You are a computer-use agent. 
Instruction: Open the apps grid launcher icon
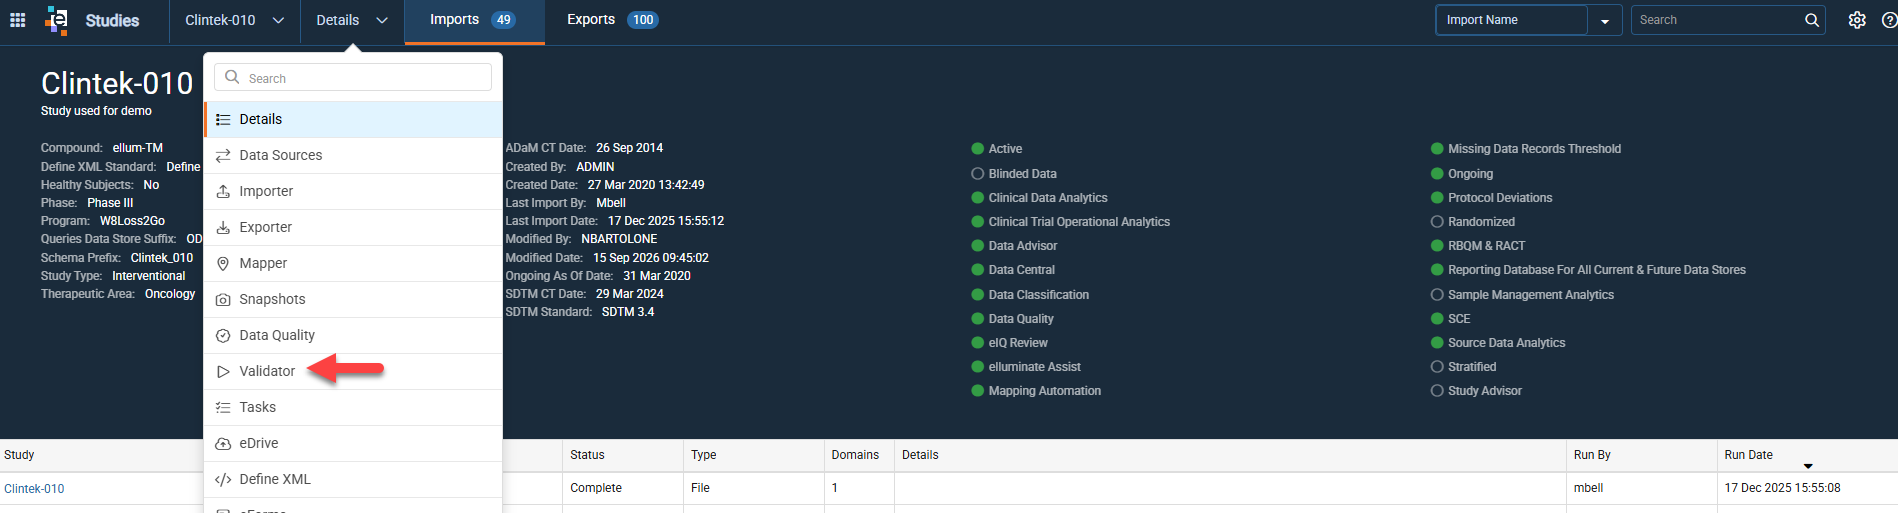(17, 20)
